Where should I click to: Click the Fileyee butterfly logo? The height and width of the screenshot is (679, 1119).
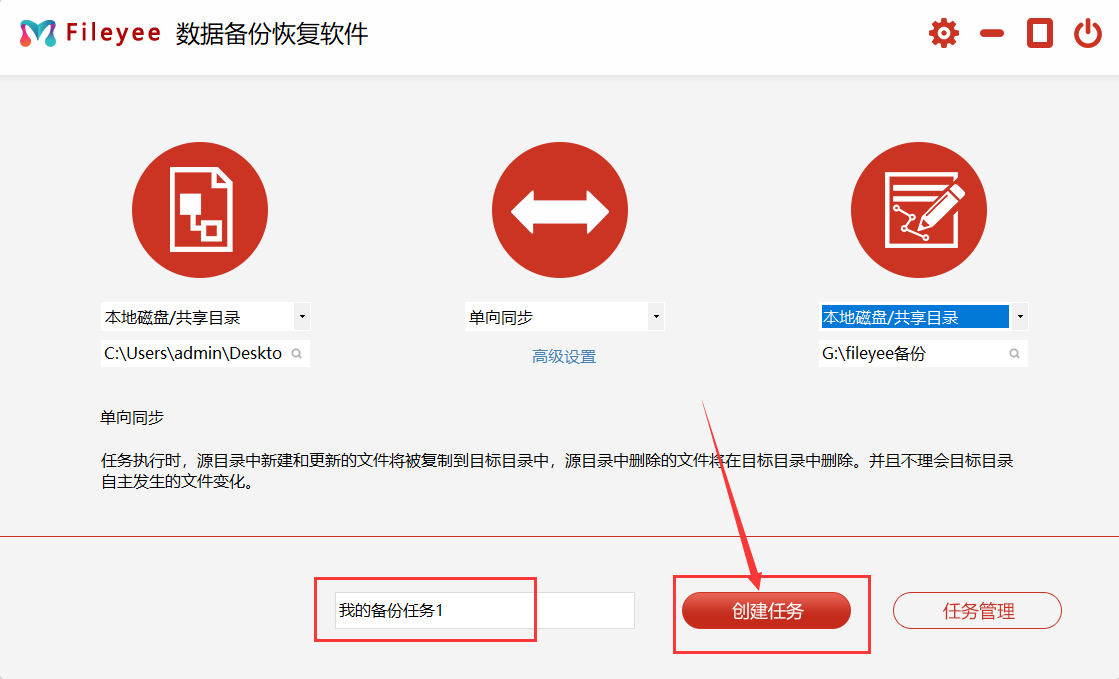click(38, 33)
